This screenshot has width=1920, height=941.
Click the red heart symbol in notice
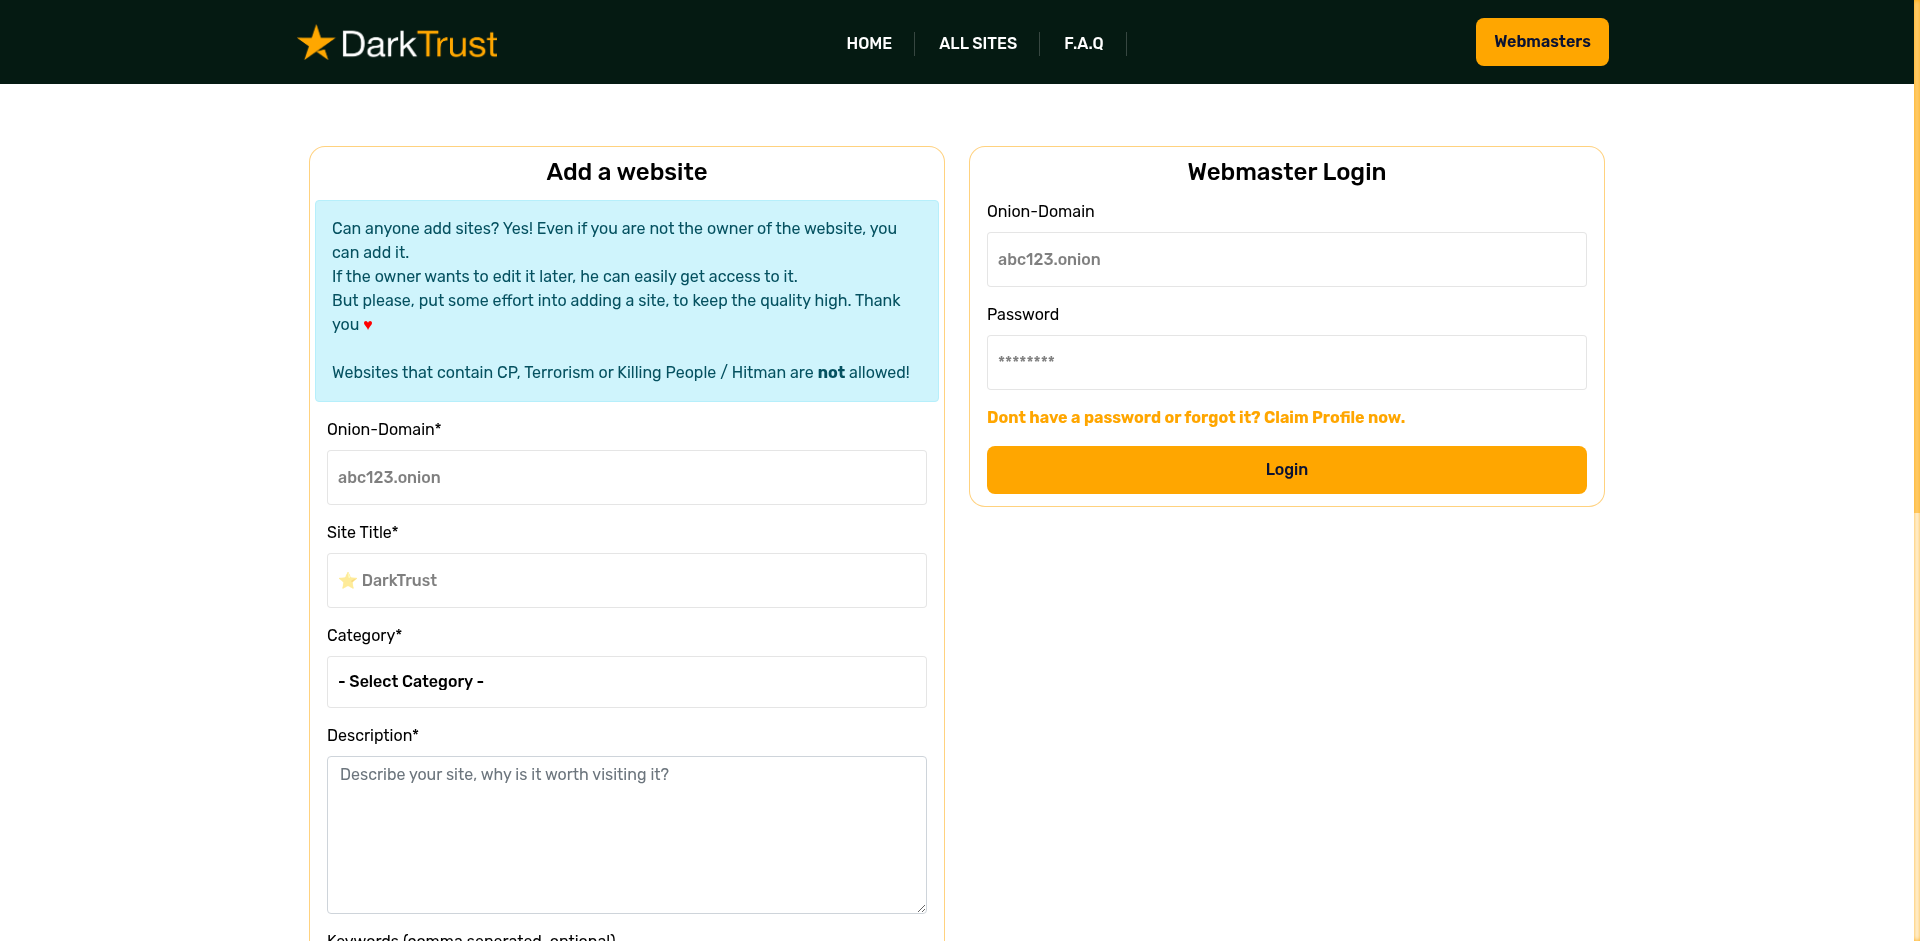[367, 325]
